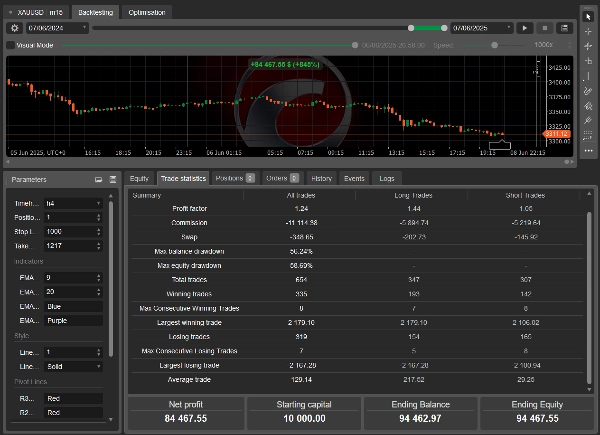The height and width of the screenshot is (435, 600).
Task: Open backtesting settings gear icon
Action: [14, 28]
